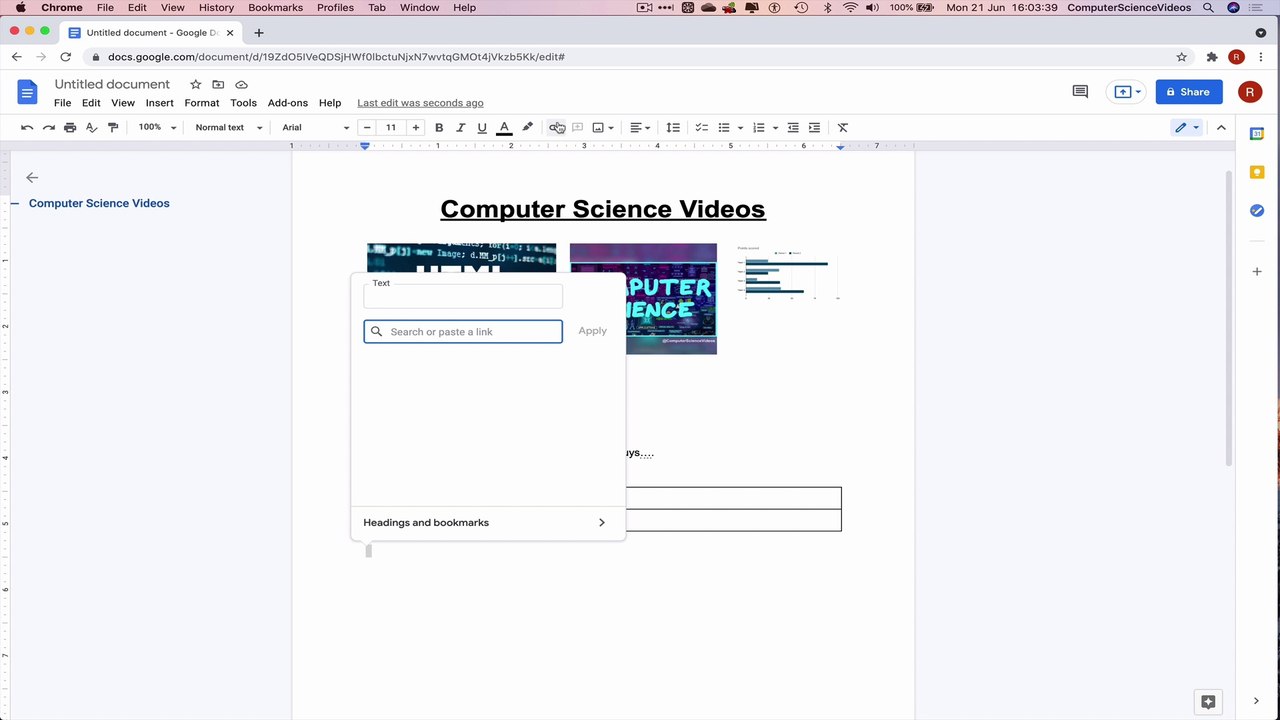
Task: Print the document
Action: (x=70, y=127)
